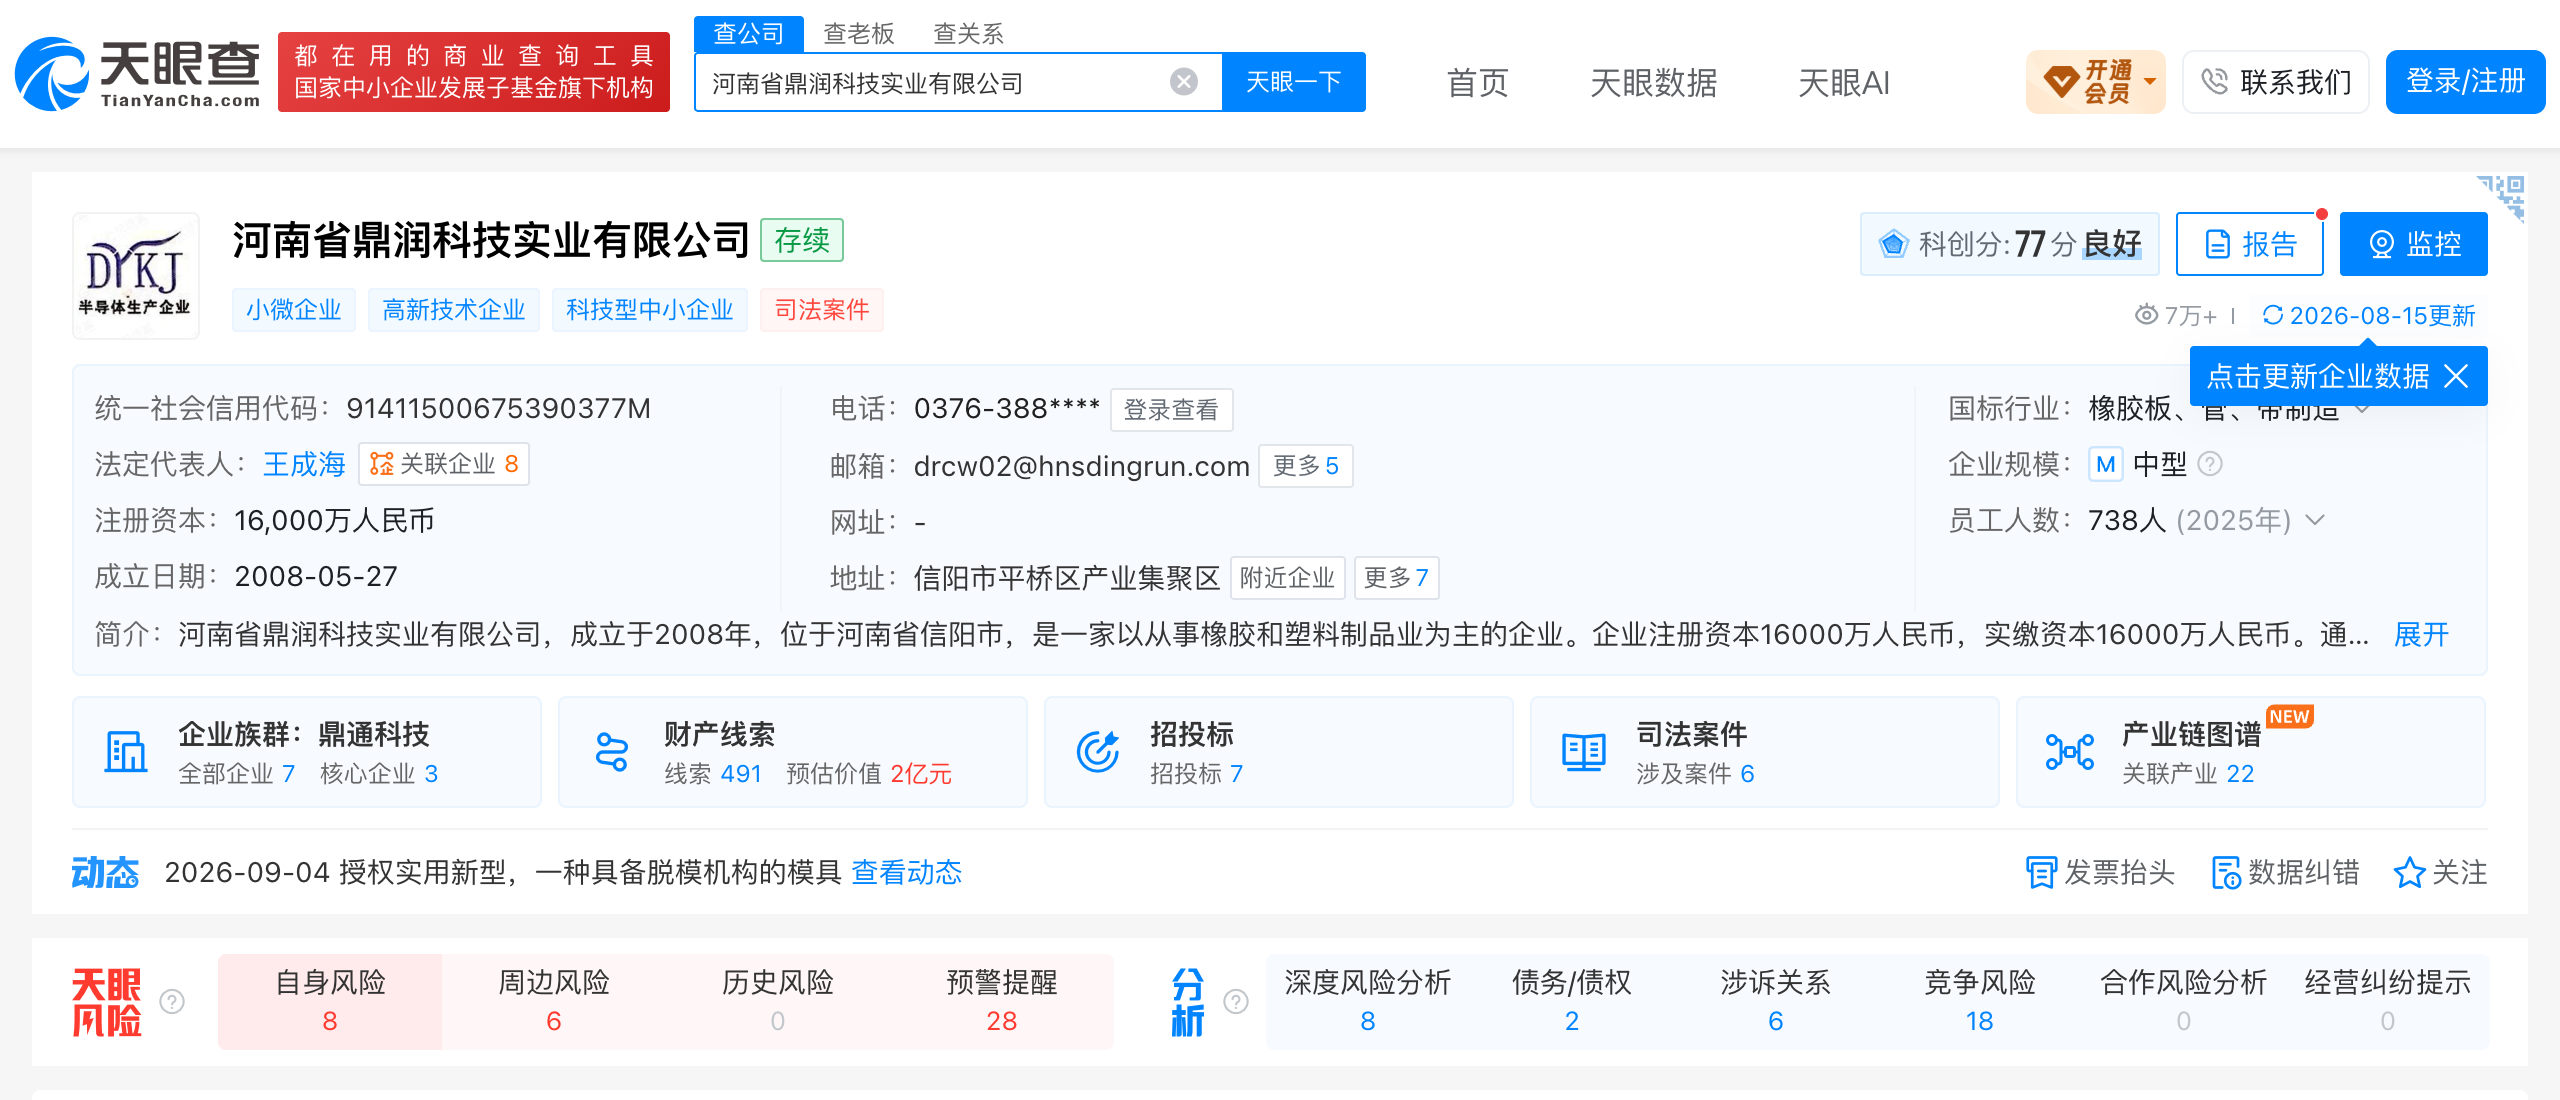Open 天眼风险 help question-mark icon

172,1001
